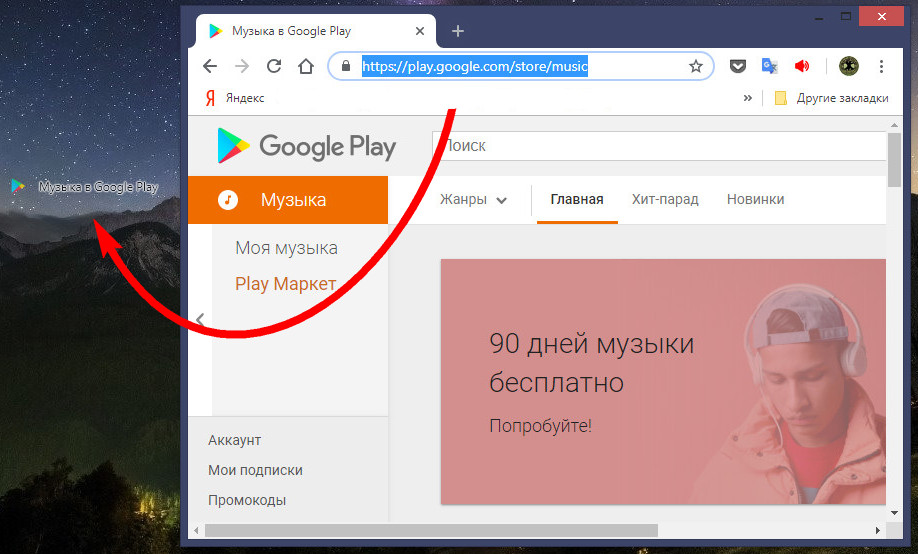
Task: Open the Аккаунт link
Action: click(x=234, y=440)
